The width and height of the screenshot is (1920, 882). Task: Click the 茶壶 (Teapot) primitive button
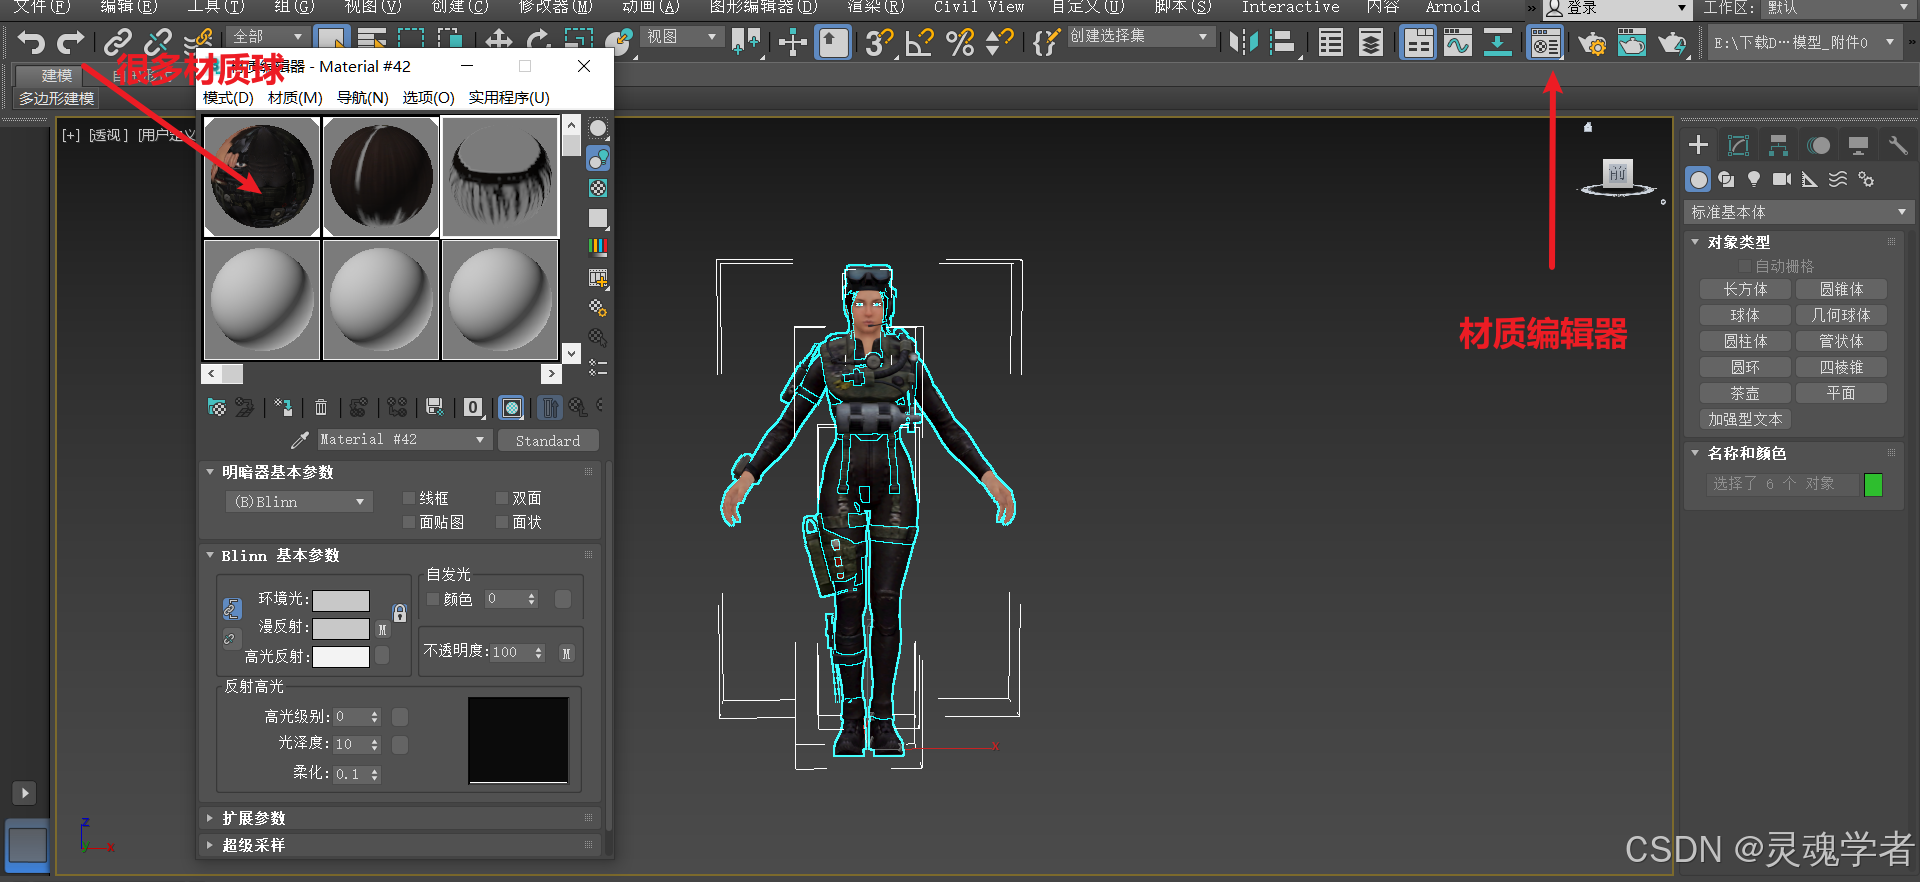pos(1745,393)
